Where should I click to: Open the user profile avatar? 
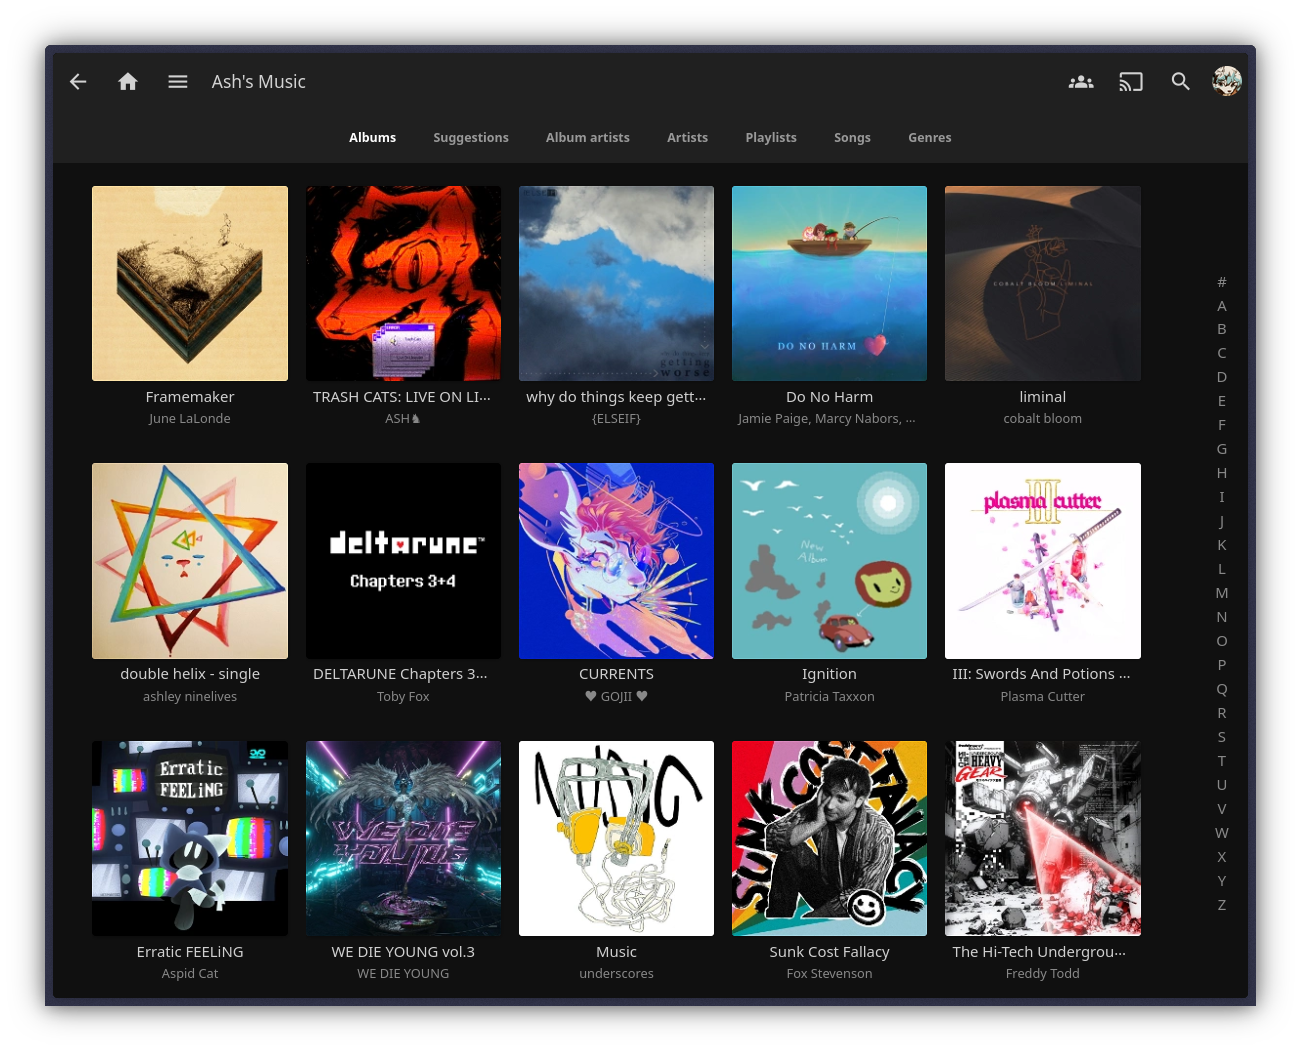click(1226, 81)
